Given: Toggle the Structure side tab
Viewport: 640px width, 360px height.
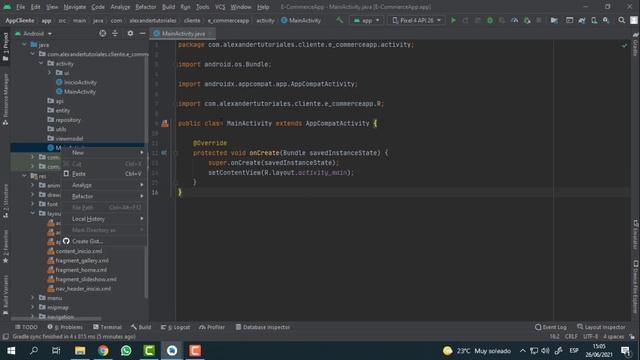Looking at the screenshot, I should coord(5,201).
